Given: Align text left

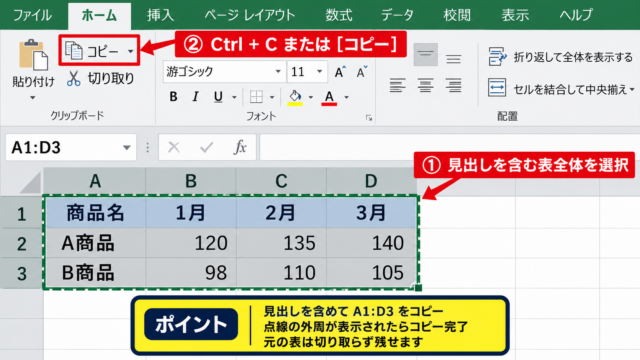Looking at the screenshot, I should coord(397,85).
